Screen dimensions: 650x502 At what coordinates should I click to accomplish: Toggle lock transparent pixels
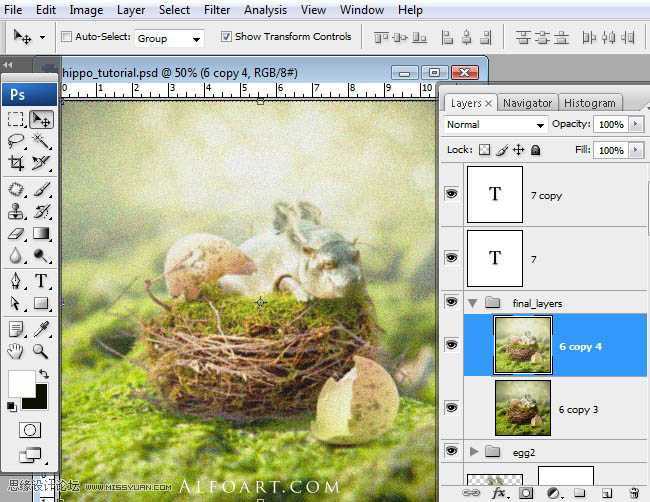(484, 150)
